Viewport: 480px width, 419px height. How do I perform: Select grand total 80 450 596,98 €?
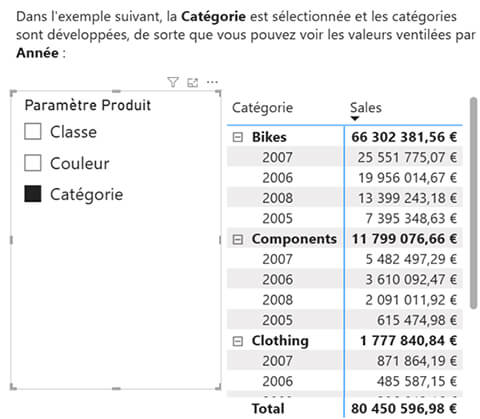404,409
